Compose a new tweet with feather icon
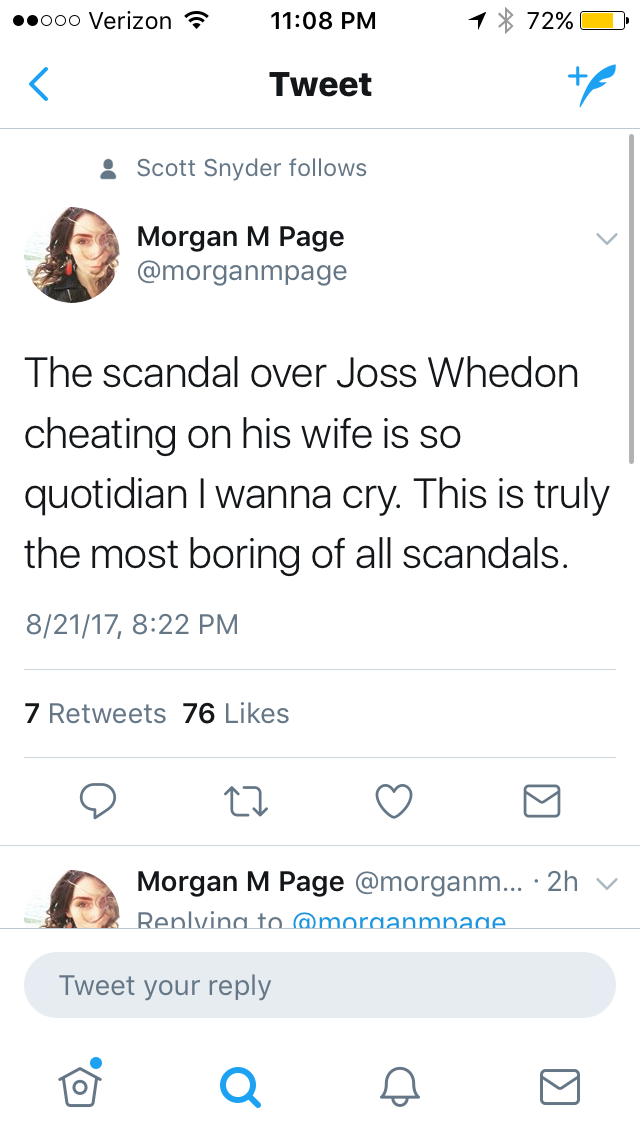This screenshot has height=1136, width=640. pos(591,85)
